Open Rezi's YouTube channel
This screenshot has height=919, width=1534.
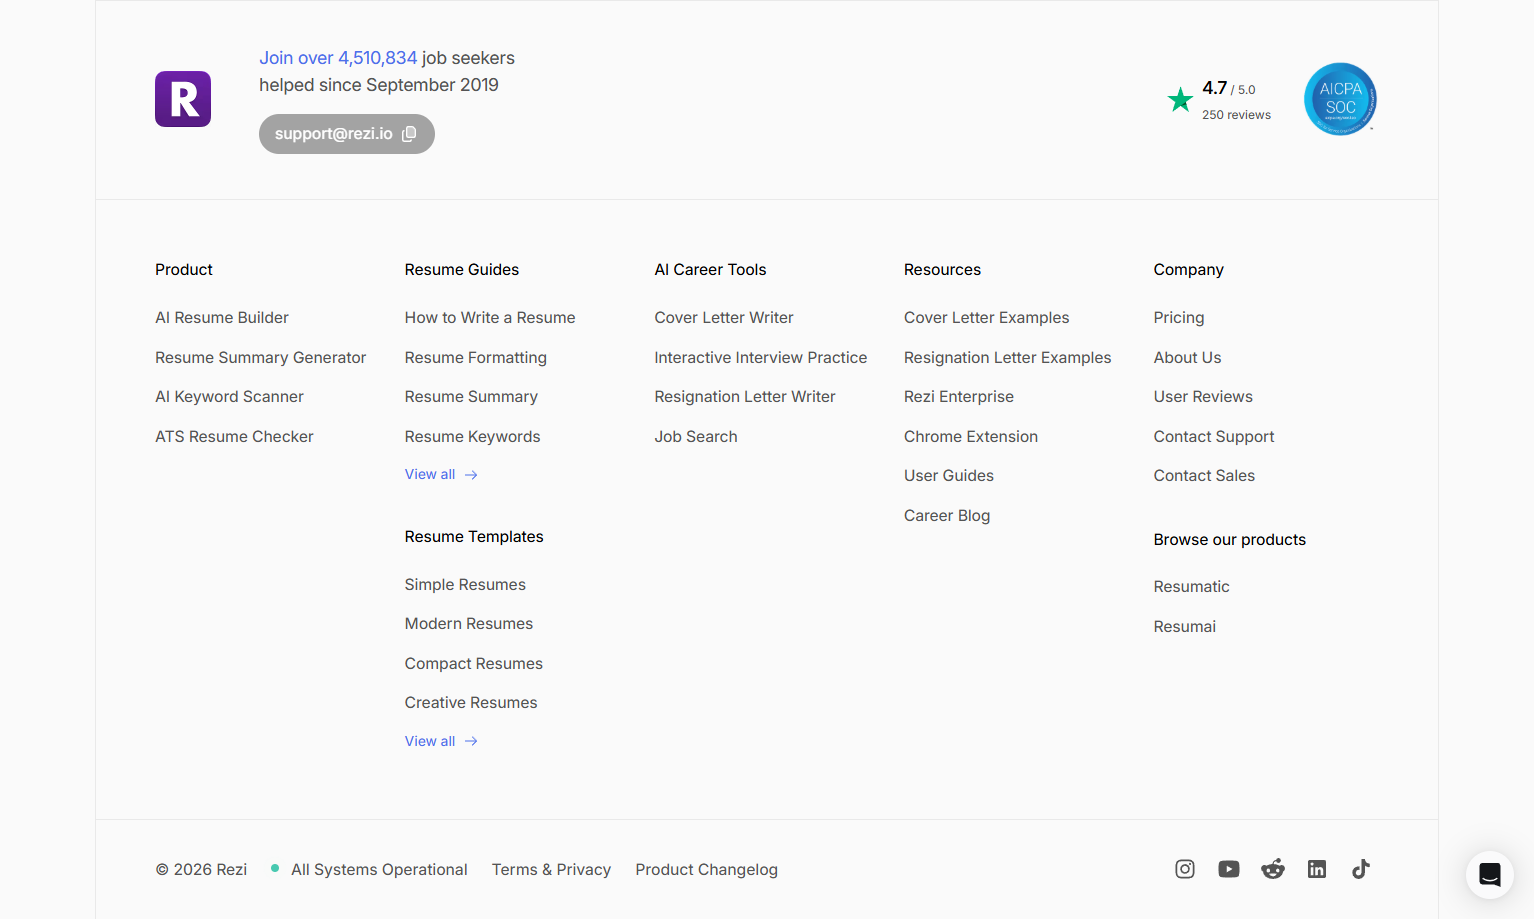[1229, 869]
